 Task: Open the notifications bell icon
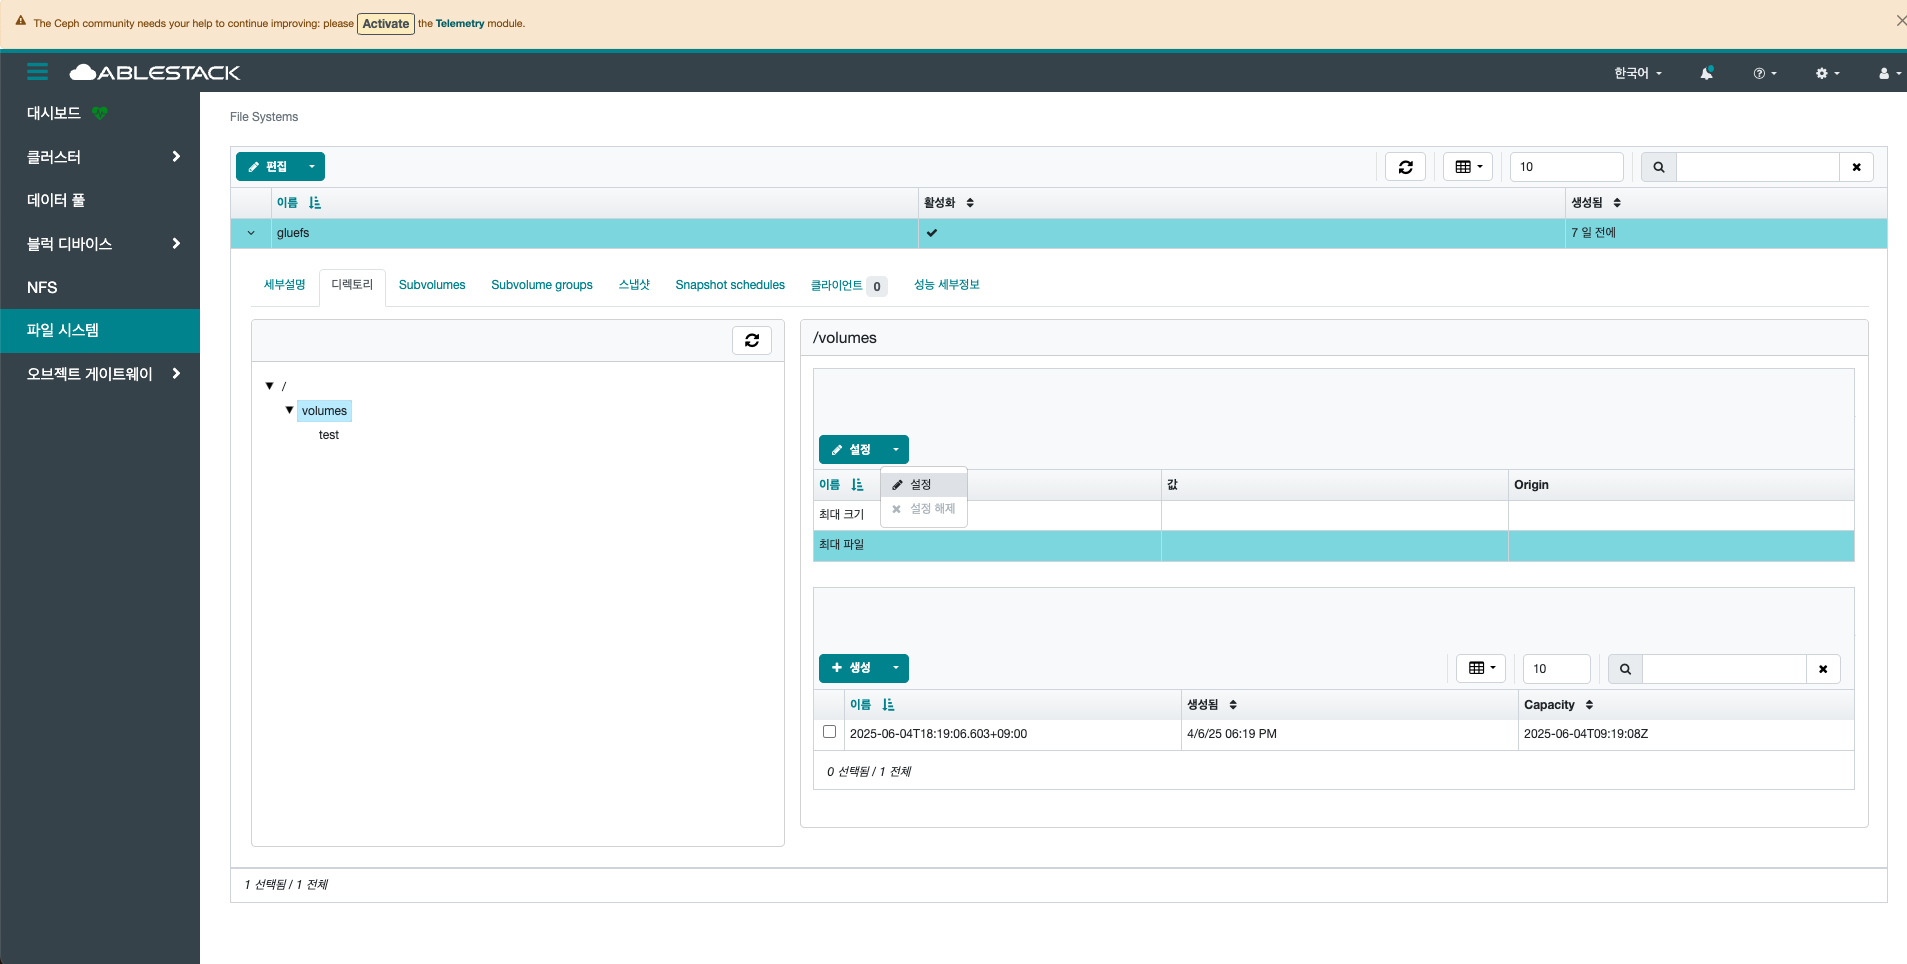(1707, 73)
